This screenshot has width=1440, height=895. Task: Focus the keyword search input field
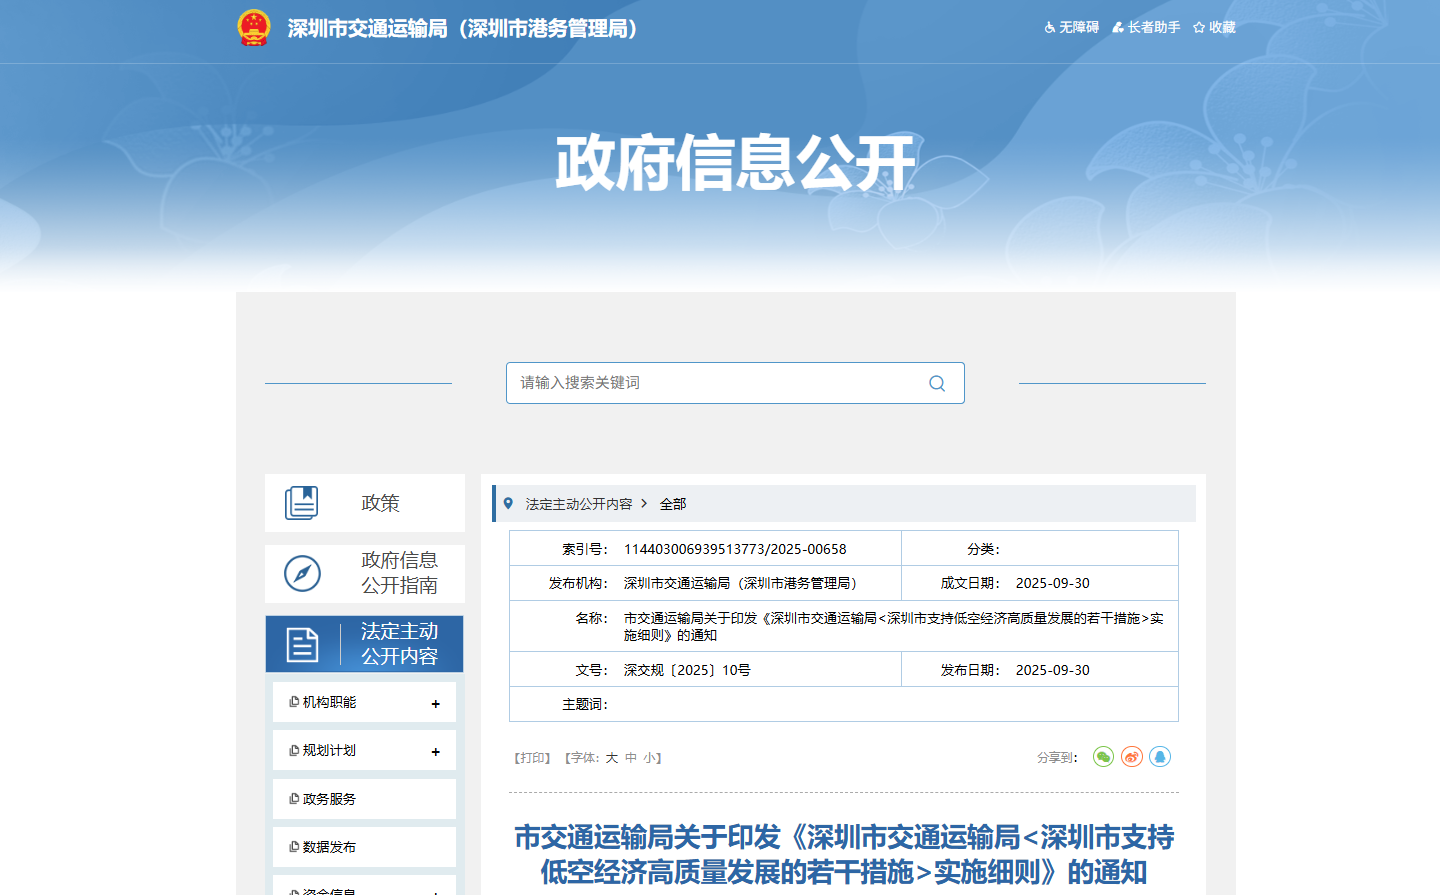point(715,383)
